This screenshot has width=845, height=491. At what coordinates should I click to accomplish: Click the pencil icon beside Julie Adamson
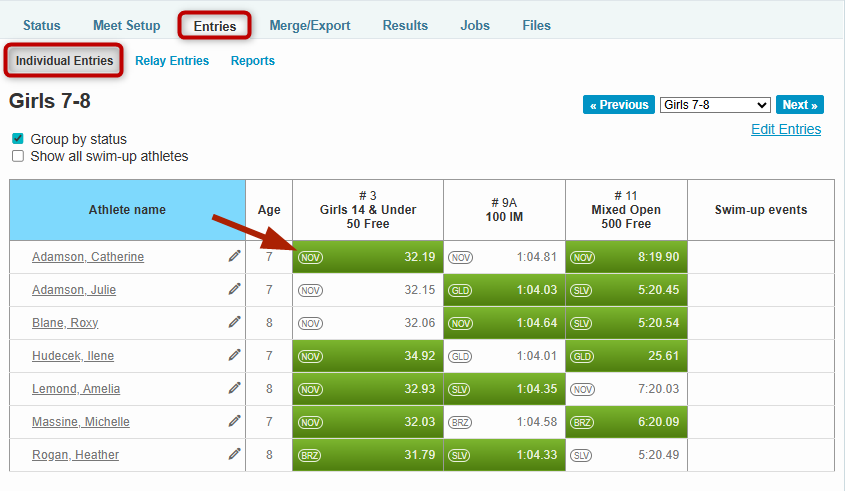point(234,289)
